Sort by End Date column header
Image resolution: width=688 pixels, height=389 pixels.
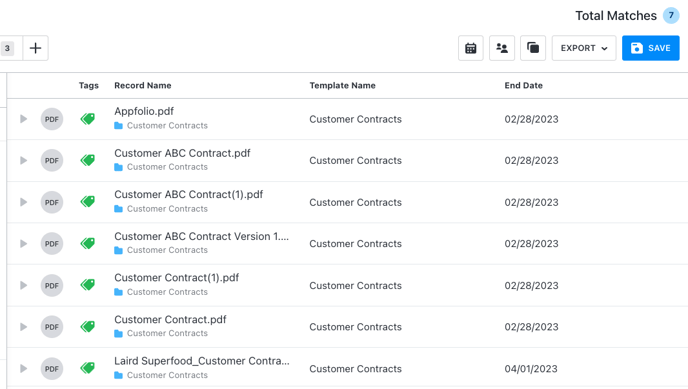pyautogui.click(x=523, y=86)
